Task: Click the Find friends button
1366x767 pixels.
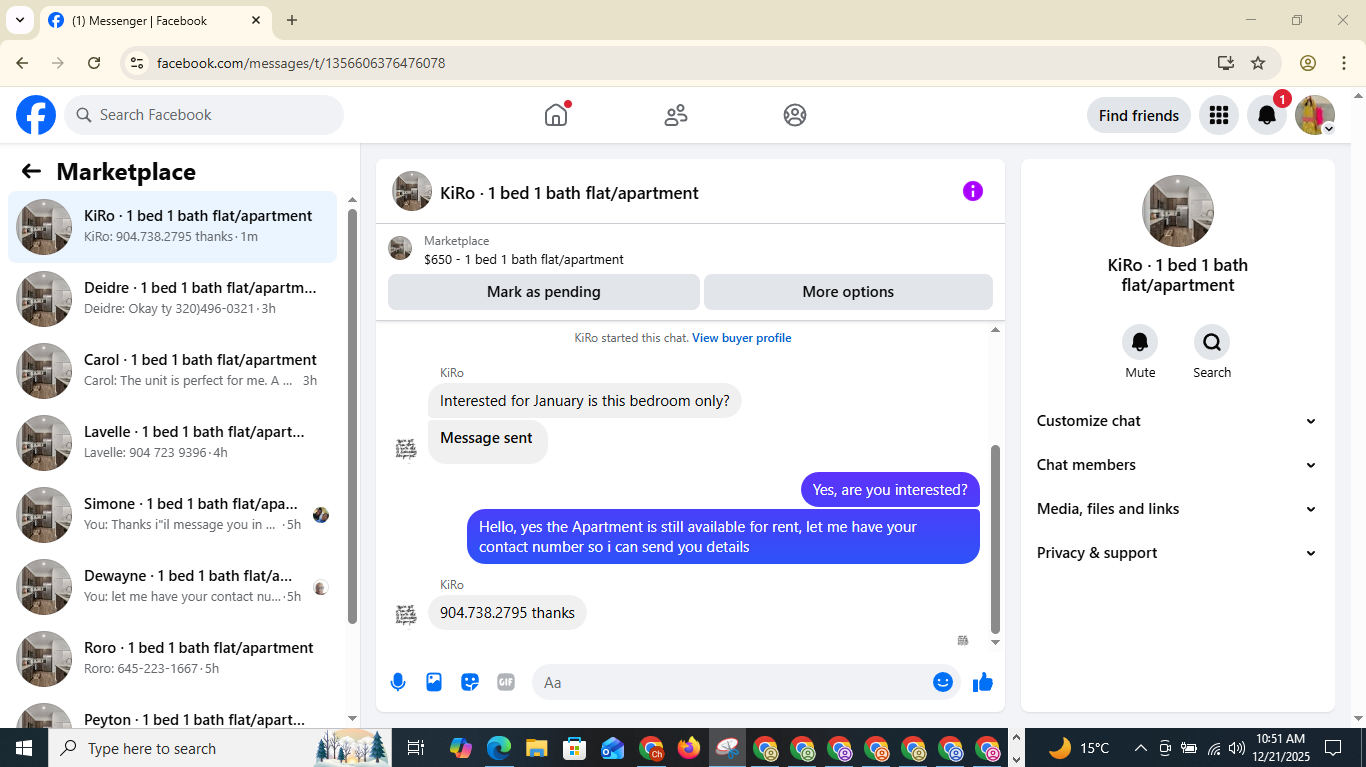Action: pos(1139,115)
